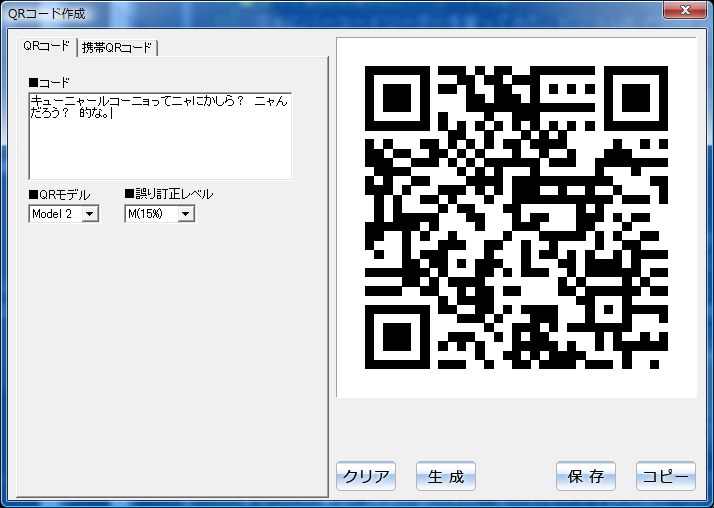The width and height of the screenshot is (714, 508).
Task: Click the QRコード作成 window title
Action: tap(46, 14)
